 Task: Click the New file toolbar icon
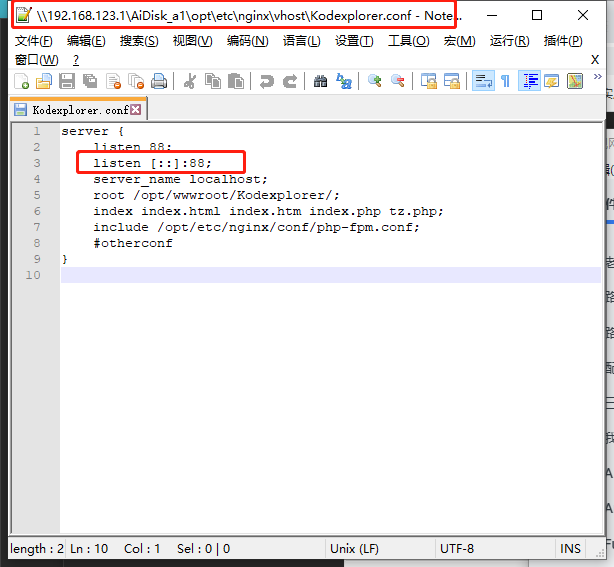(x=21, y=82)
